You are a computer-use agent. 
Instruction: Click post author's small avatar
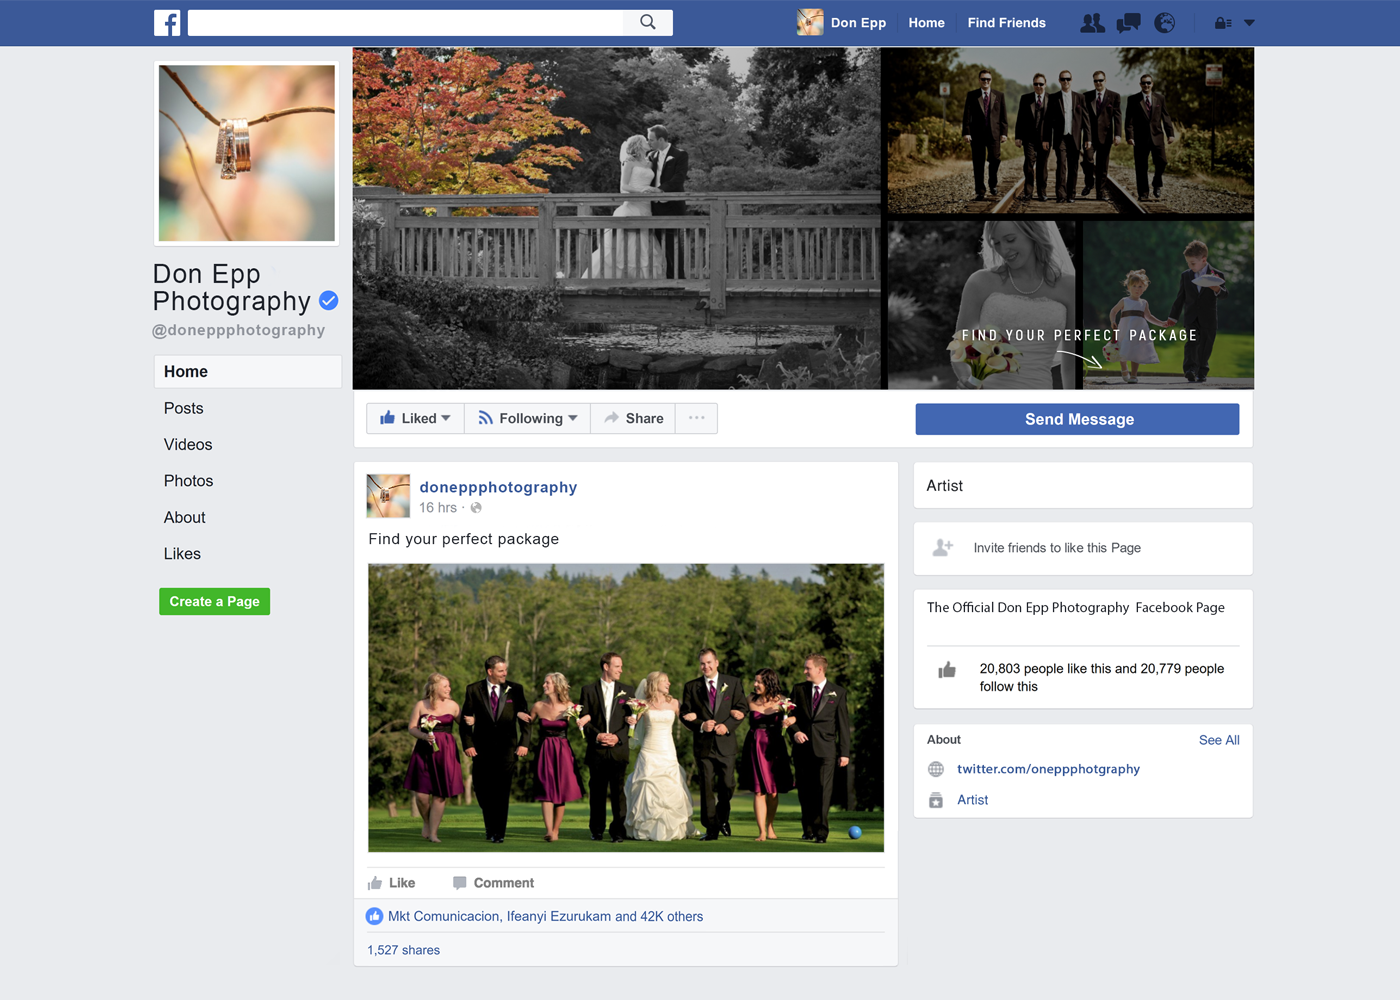pyautogui.click(x=388, y=496)
